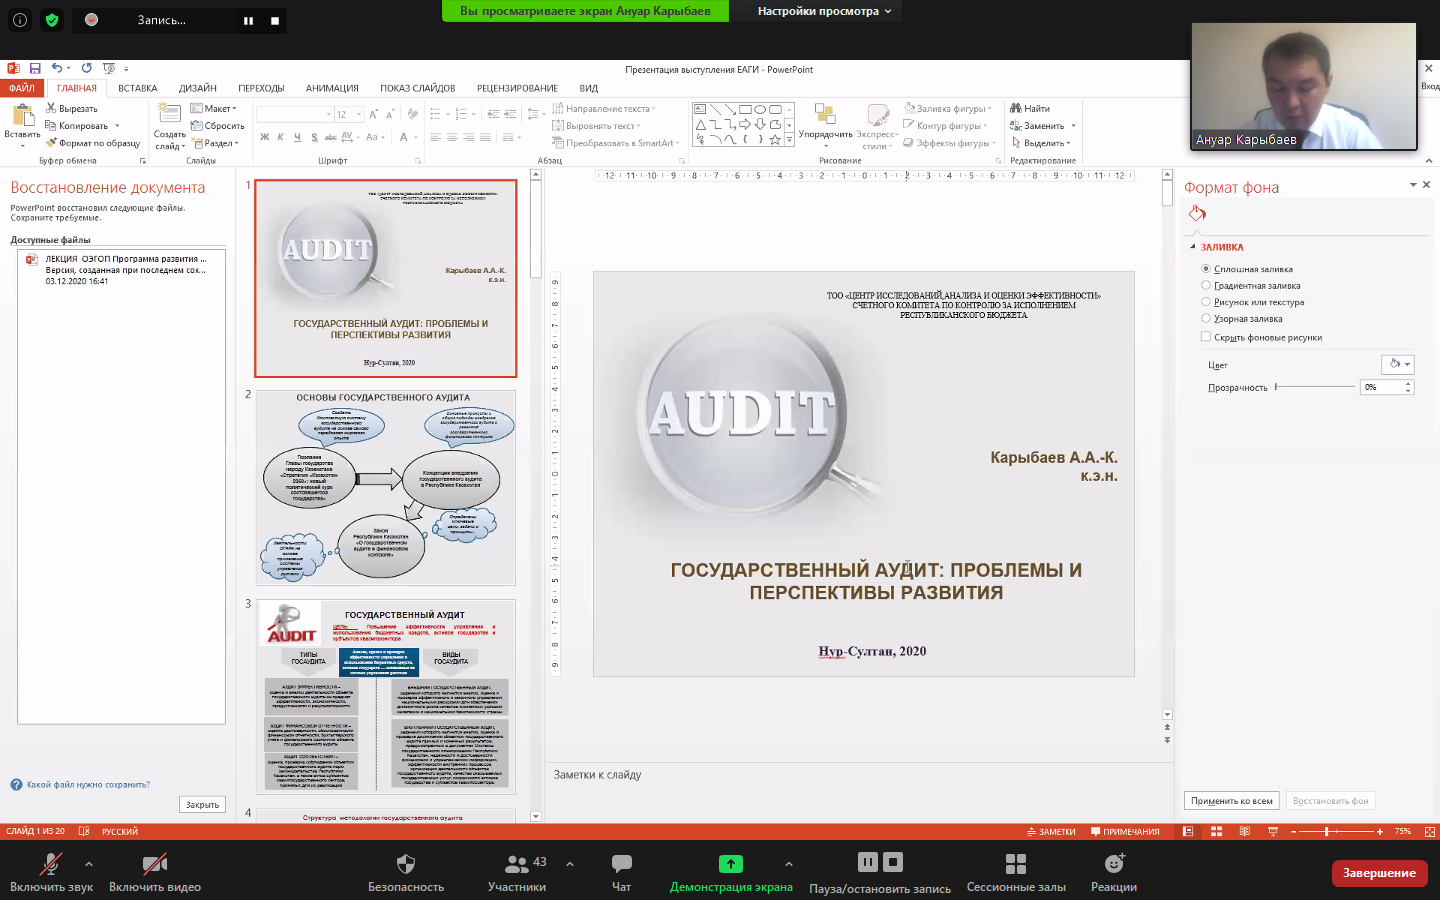Select slide 2 thumbnail ОСНОВЫ ГОСУДАРСТВЕННОГО АУДИТА
This screenshot has width=1440, height=900.
386,488
